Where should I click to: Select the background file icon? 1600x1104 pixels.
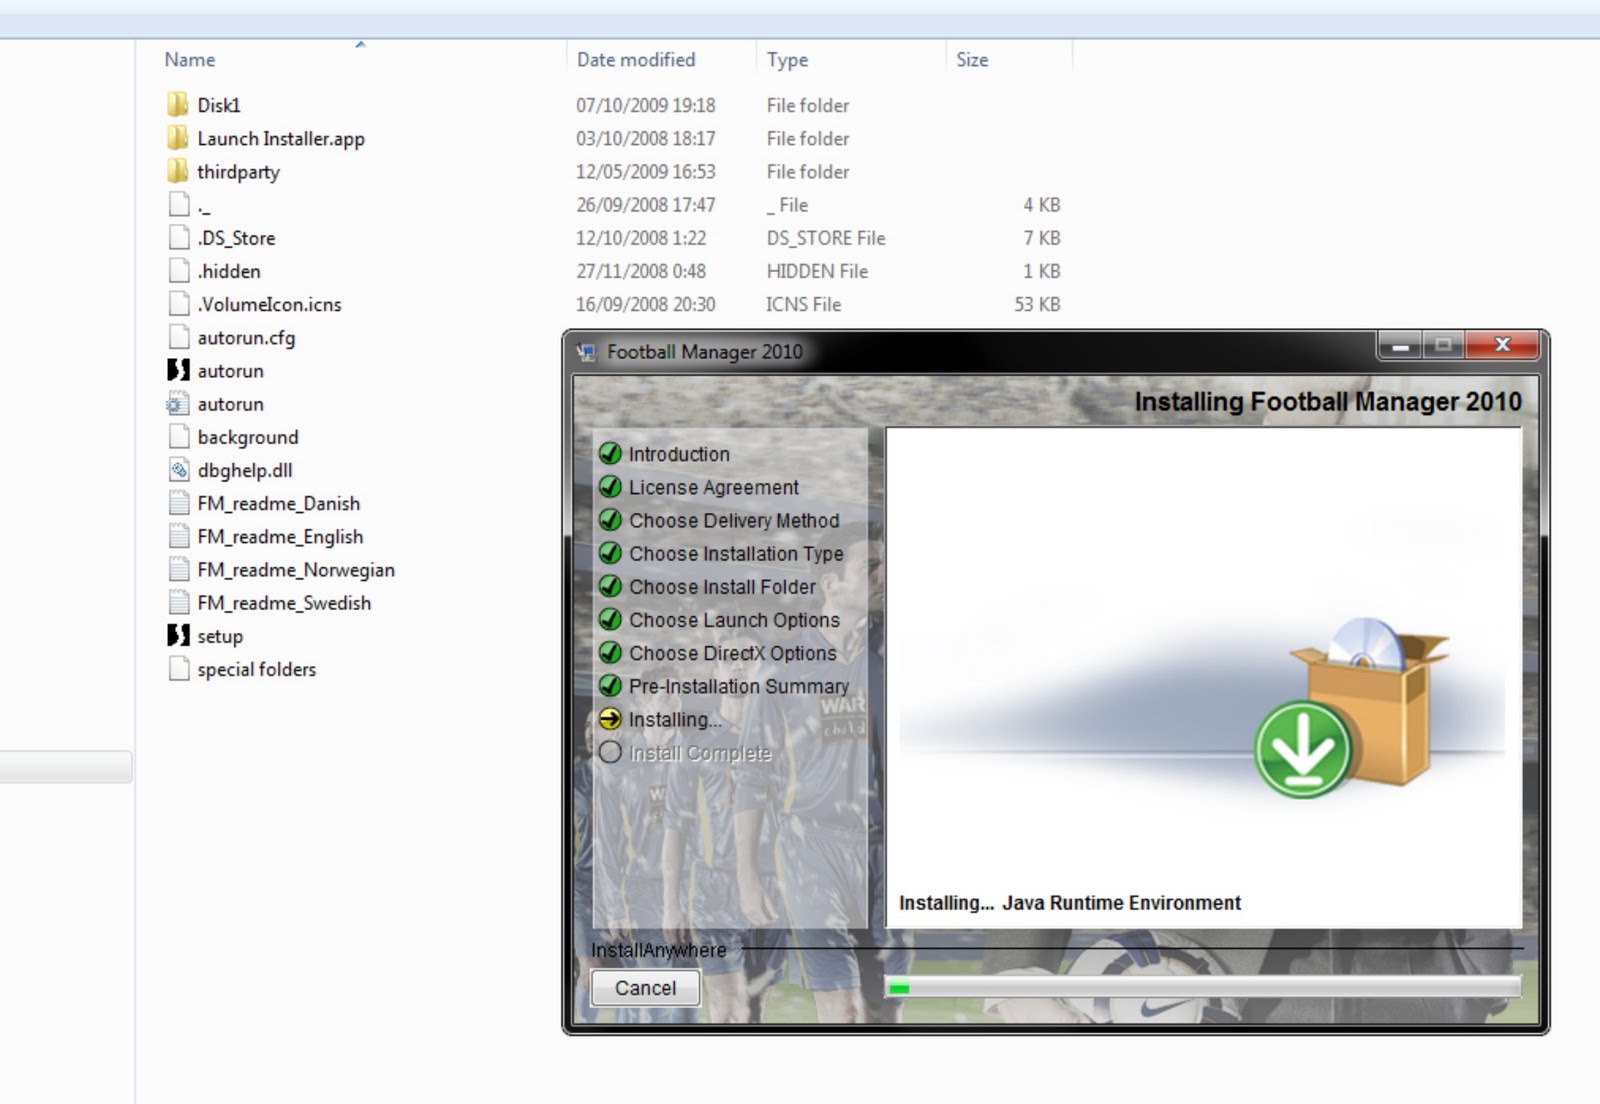(x=179, y=437)
